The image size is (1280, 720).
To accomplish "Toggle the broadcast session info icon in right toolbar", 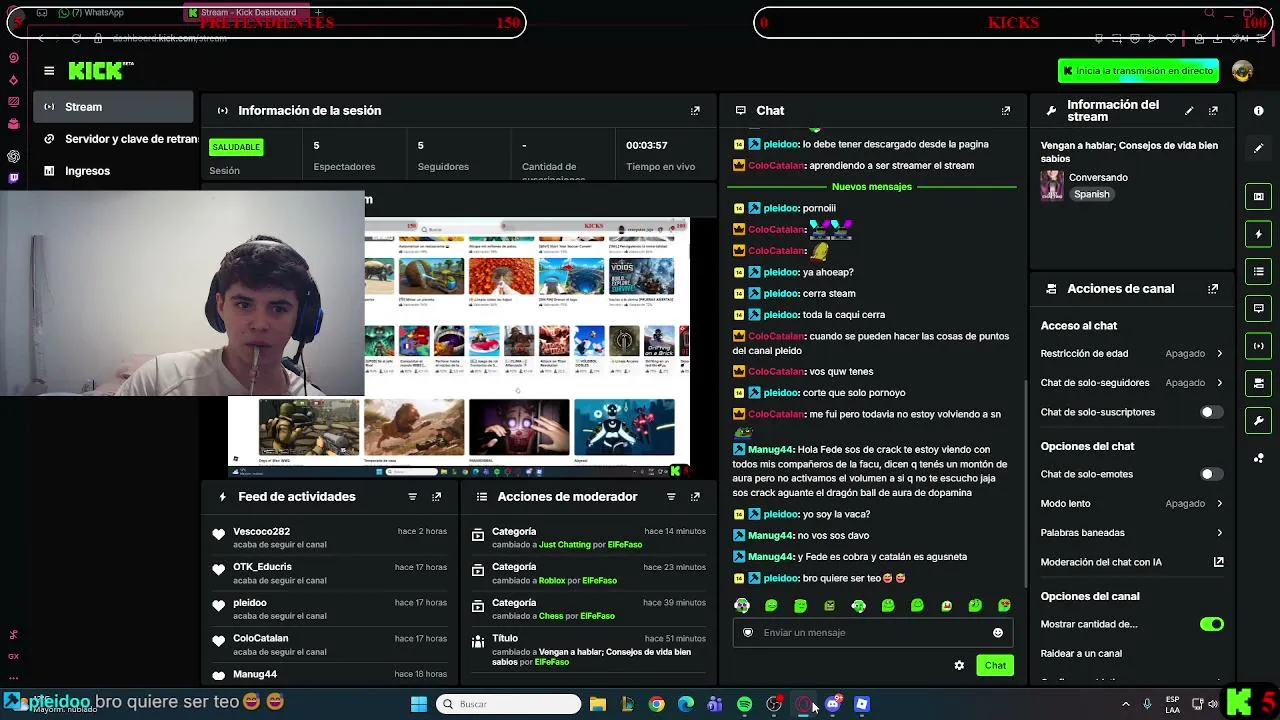I will coord(1259,346).
